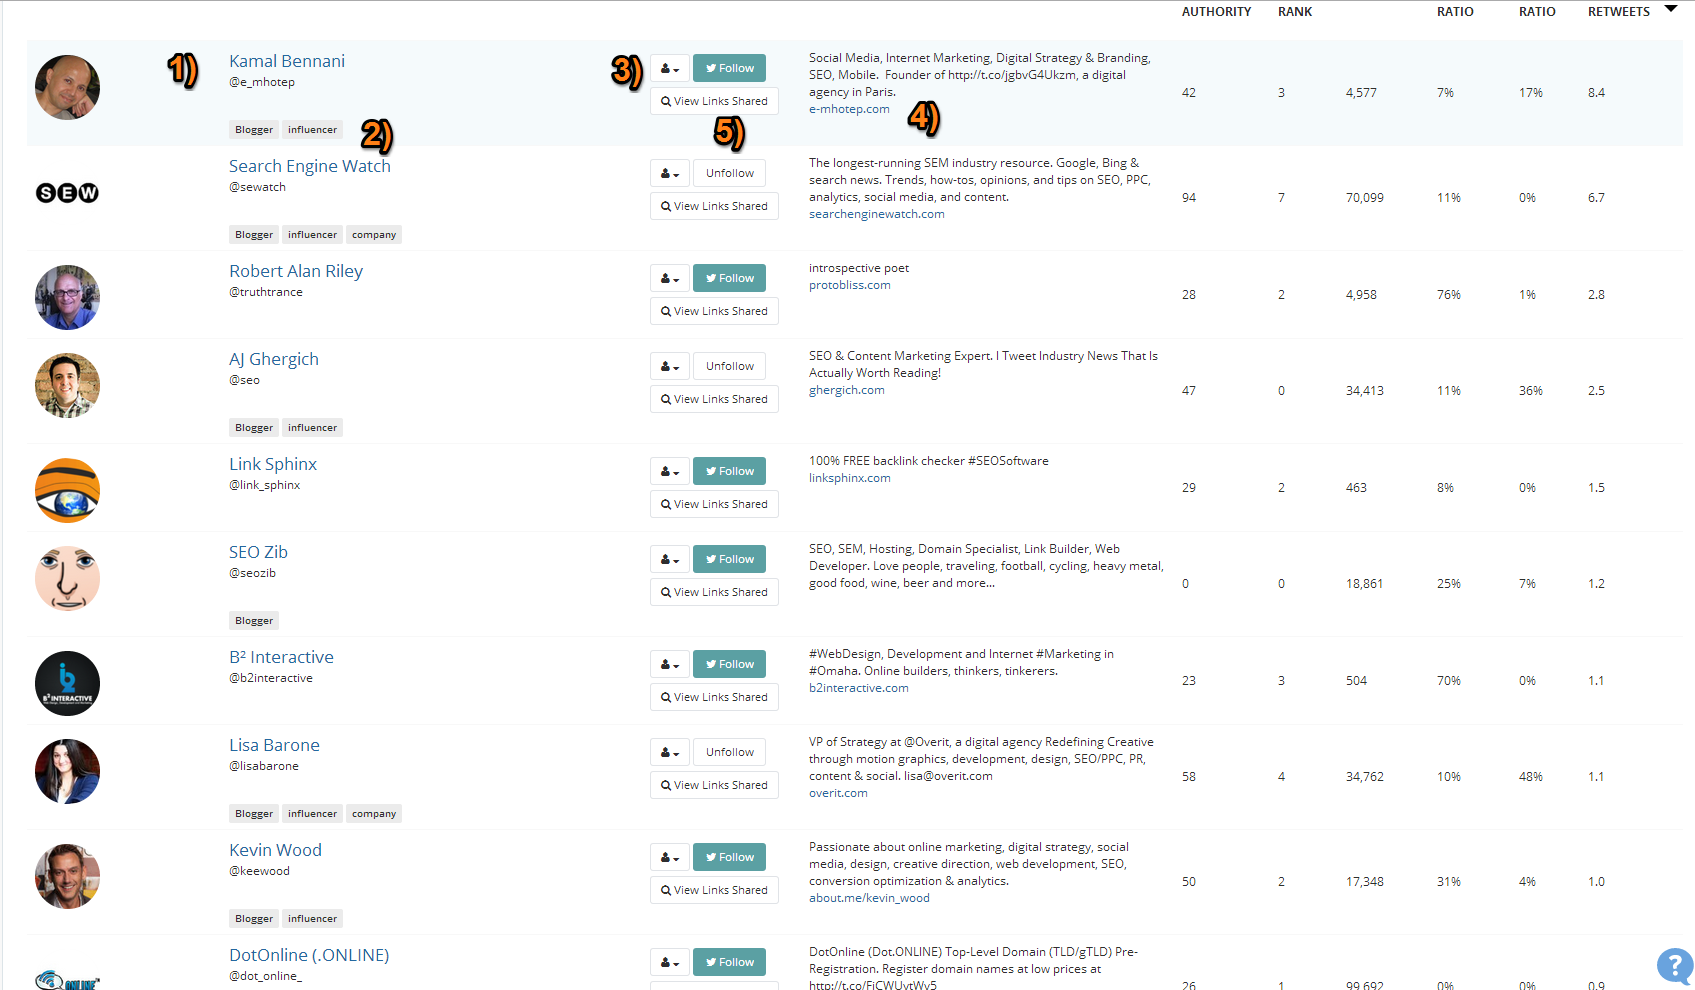Open the user dropdown for Kamal Bennani

click(669, 68)
